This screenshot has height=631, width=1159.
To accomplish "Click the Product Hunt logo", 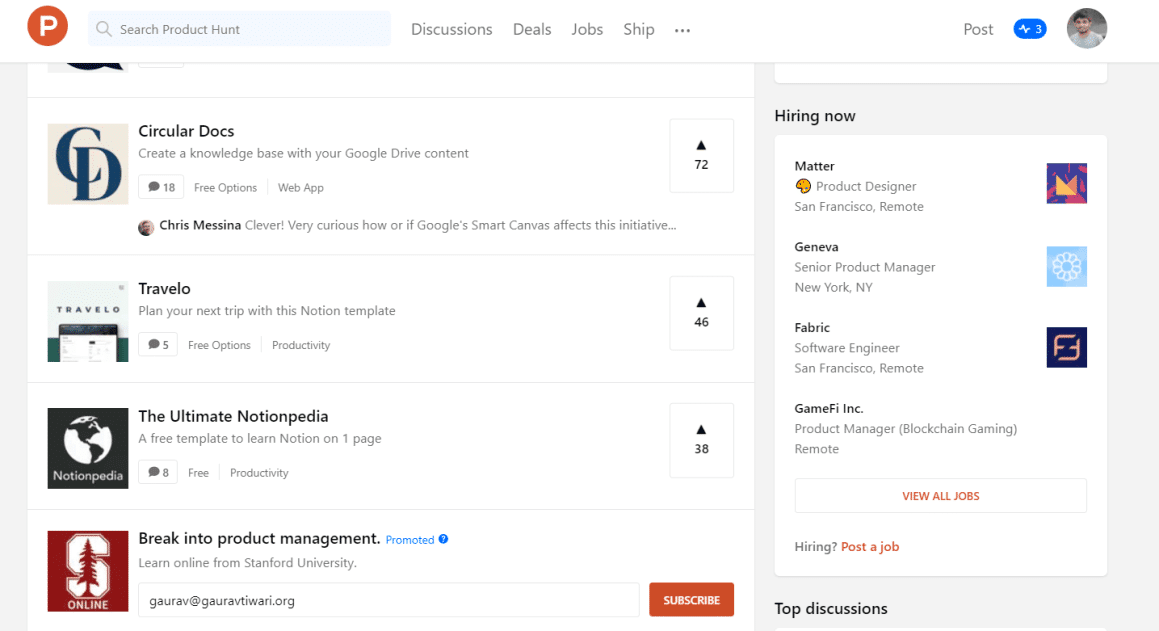I will pos(47,27).
